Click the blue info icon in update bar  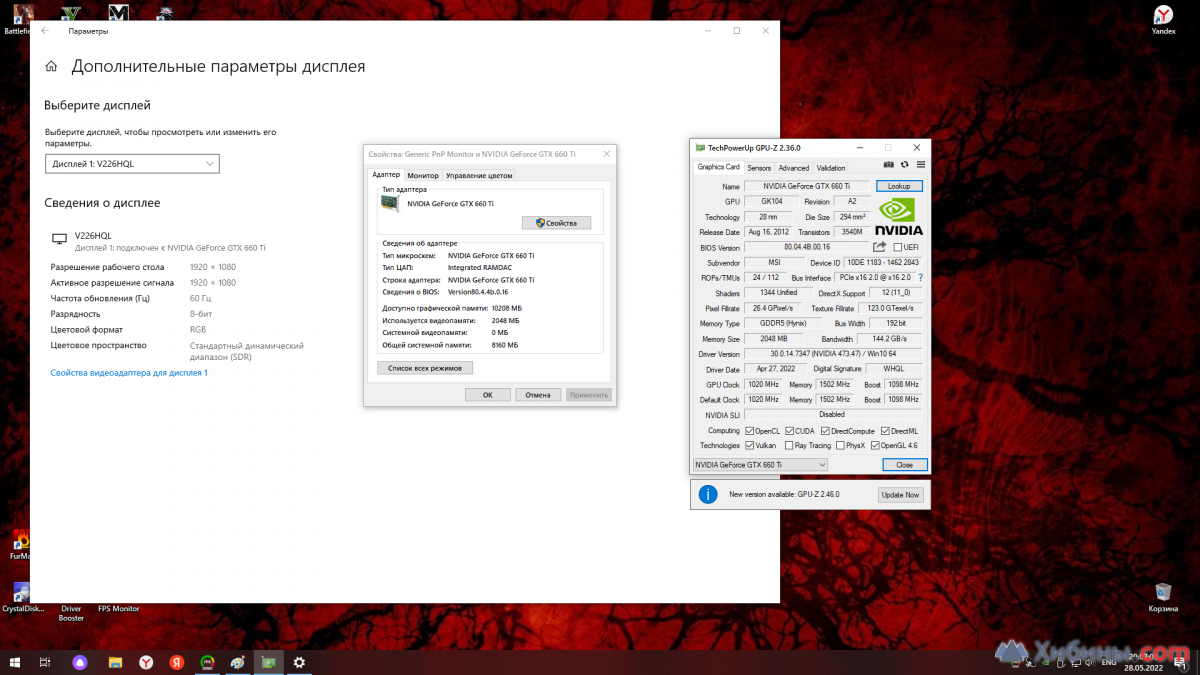coord(708,495)
